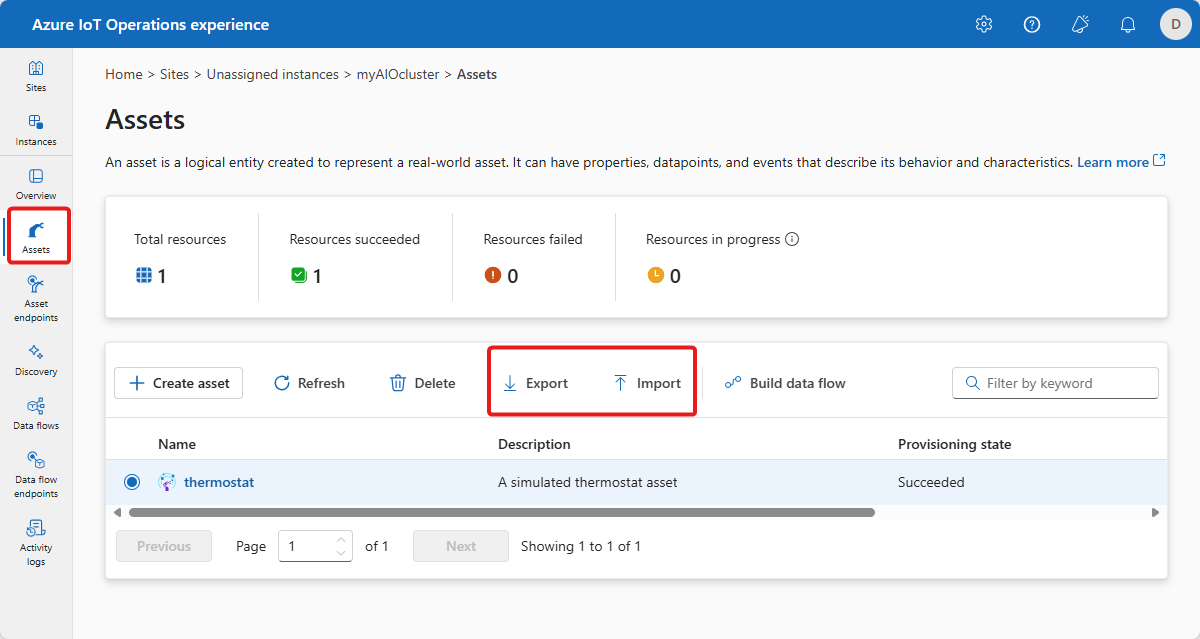Sort by the Name column header
1200x639 pixels.
pos(177,444)
